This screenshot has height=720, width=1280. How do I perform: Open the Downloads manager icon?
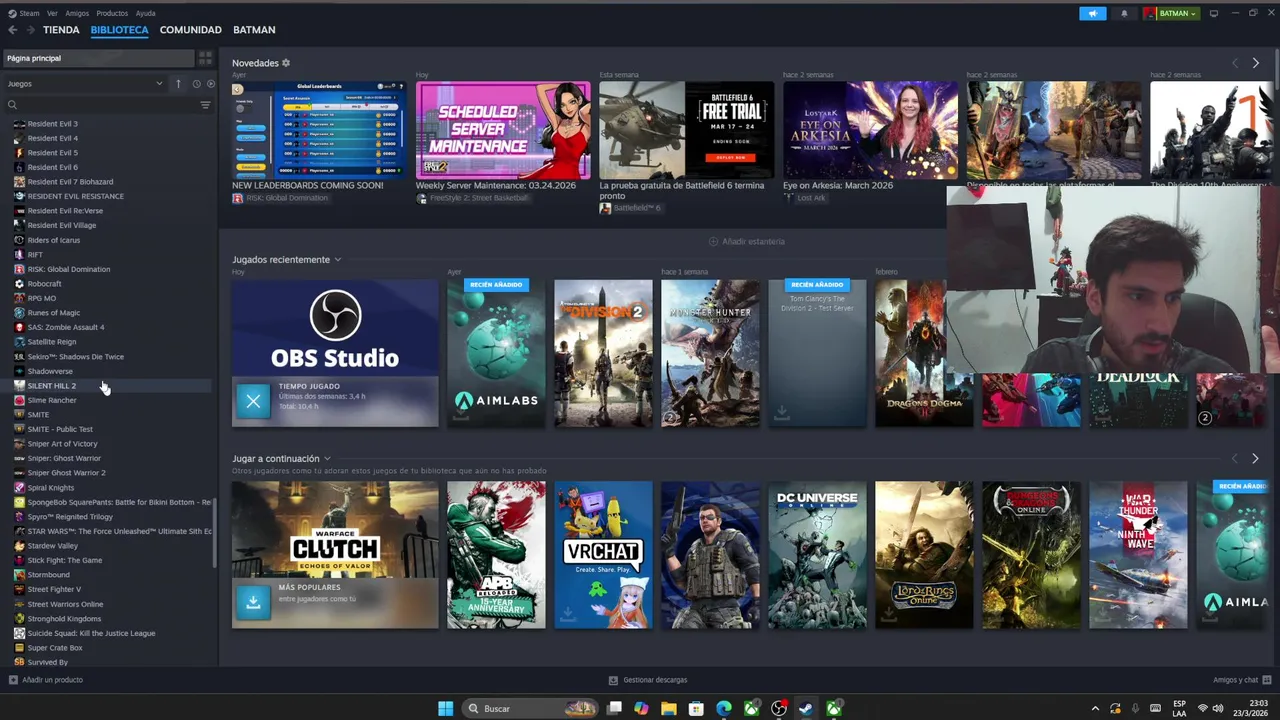click(613, 680)
